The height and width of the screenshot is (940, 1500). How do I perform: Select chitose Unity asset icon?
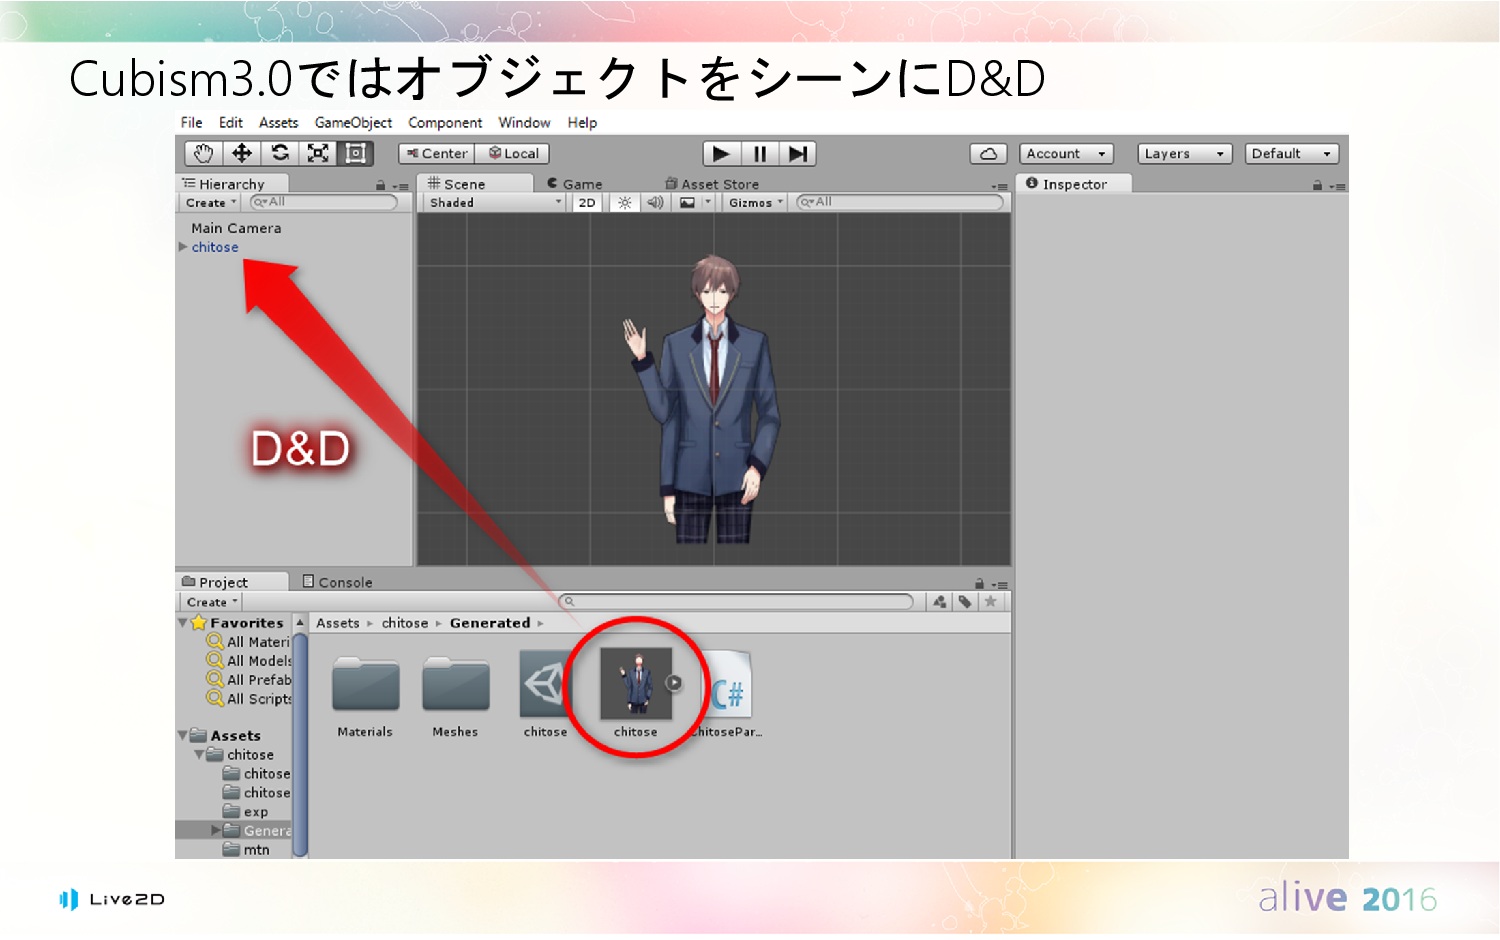coord(545,694)
